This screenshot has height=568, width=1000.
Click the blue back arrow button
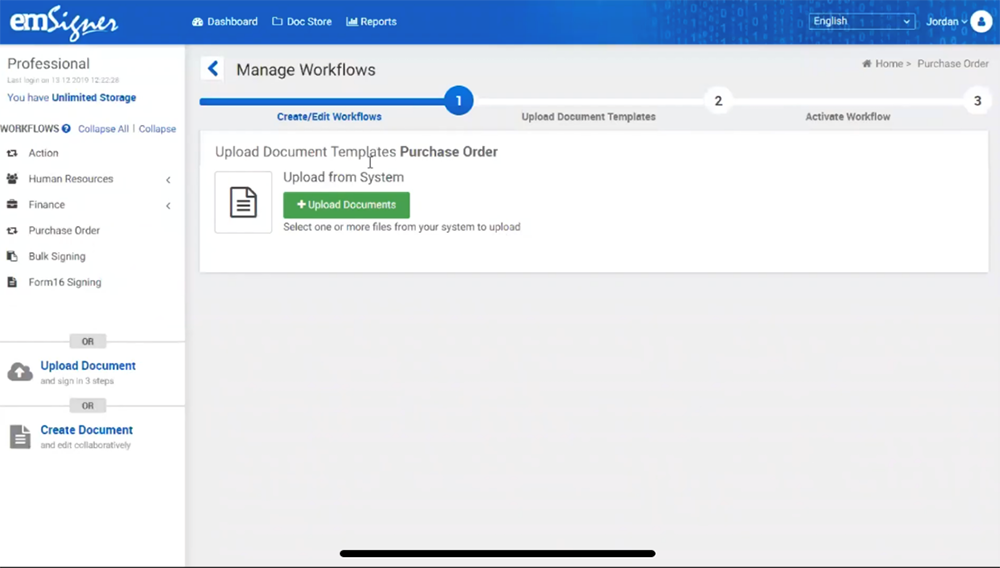coord(212,69)
